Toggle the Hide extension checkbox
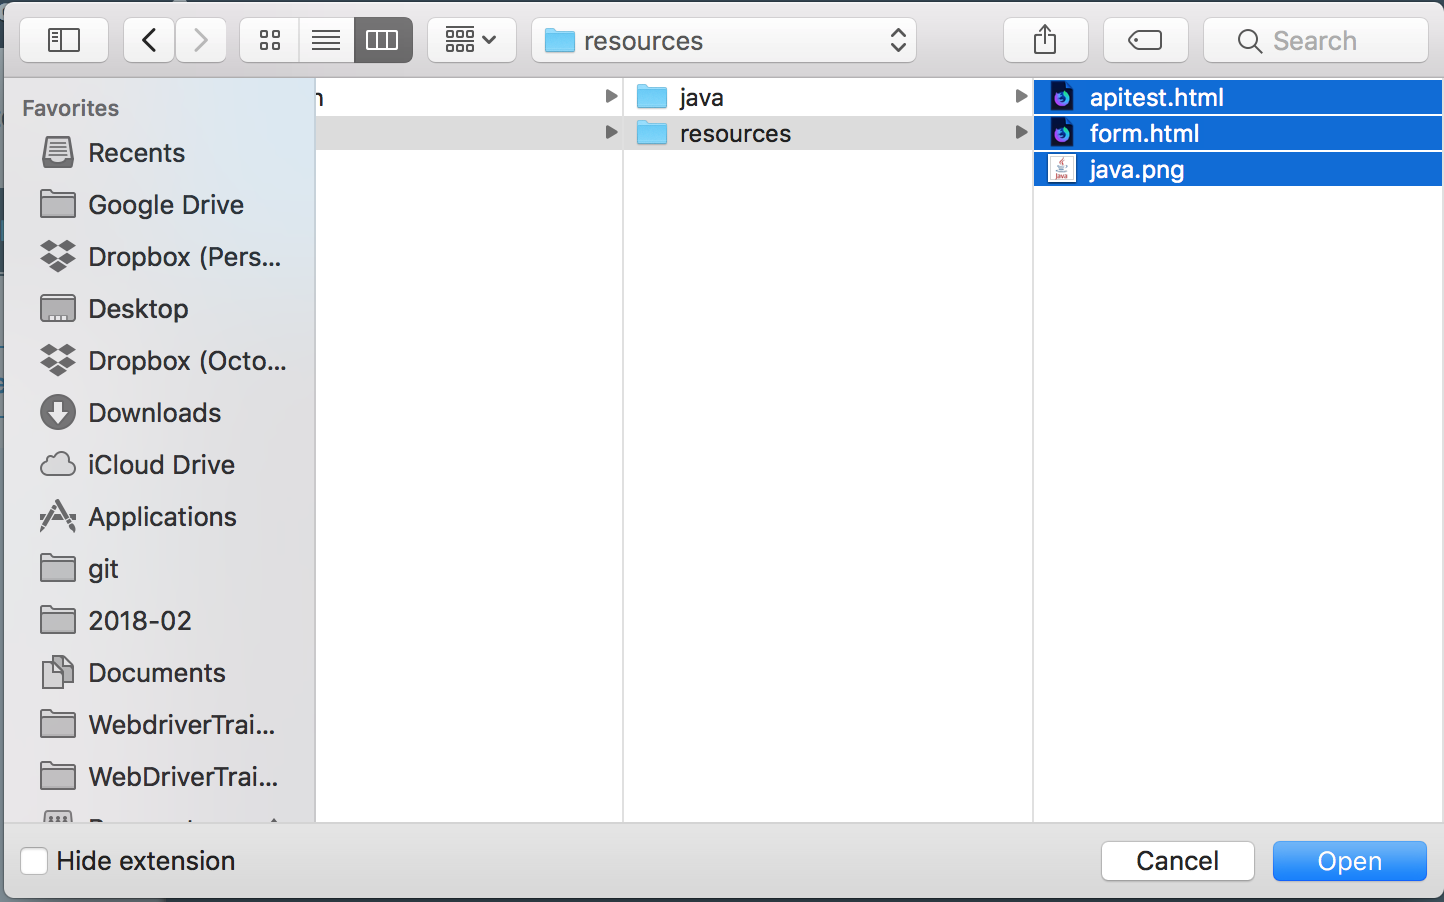The height and width of the screenshot is (902, 1444). [34, 861]
